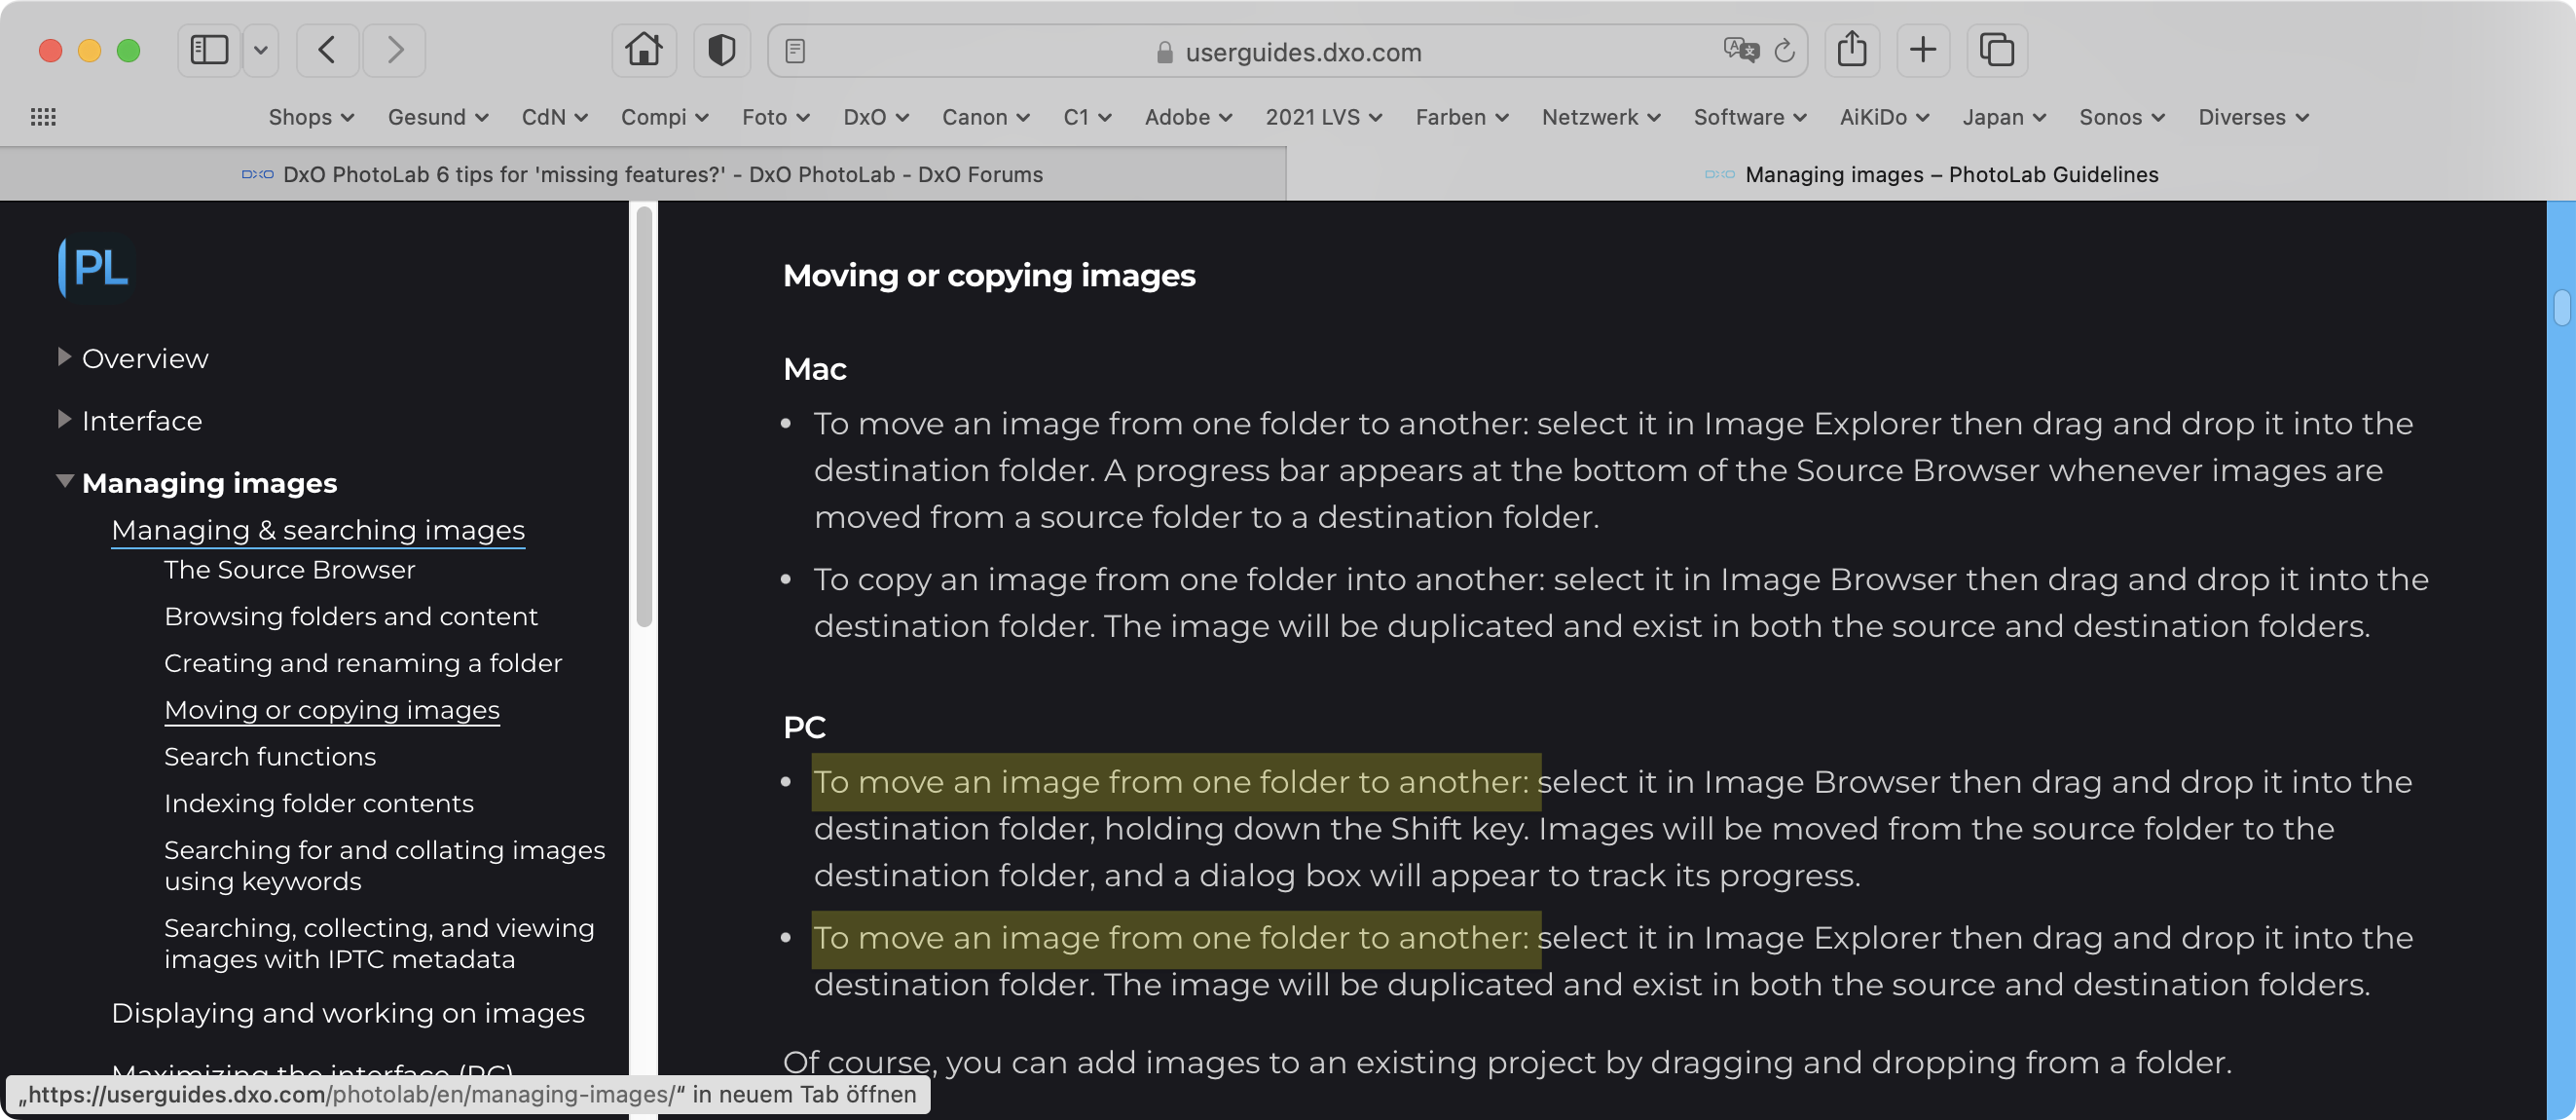Image resolution: width=2576 pixels, height=1120 pixels.
Task: Open Displaying and working on images
Action: (347, 1013)
